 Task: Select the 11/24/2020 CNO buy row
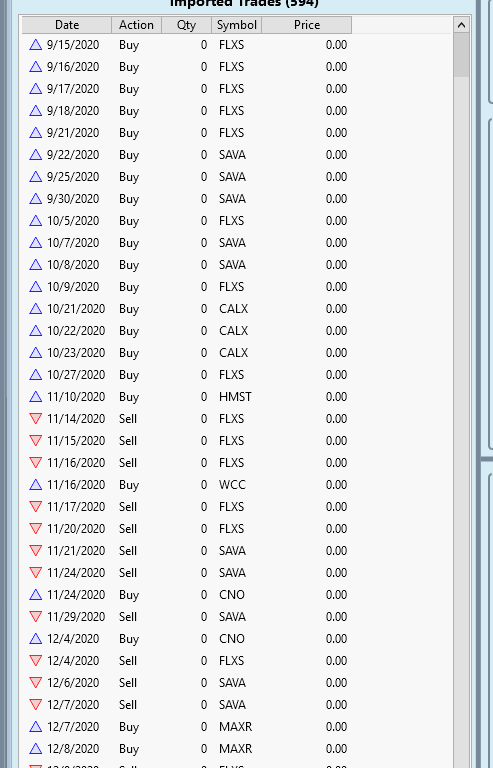pyautogui.click(x=237, y=595)
